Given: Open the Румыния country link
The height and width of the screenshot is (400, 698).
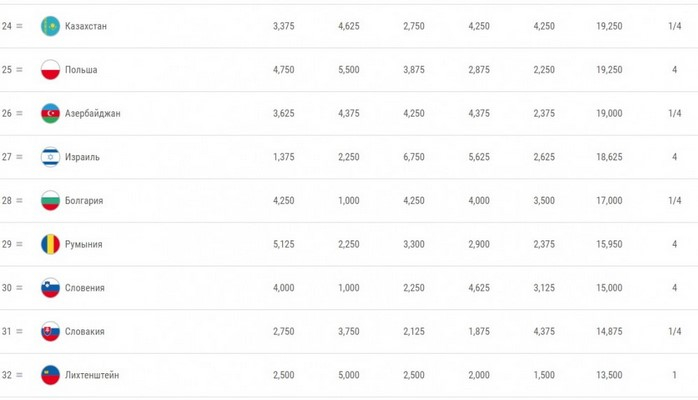Looking at the screenshot, I should pos(83,244).
